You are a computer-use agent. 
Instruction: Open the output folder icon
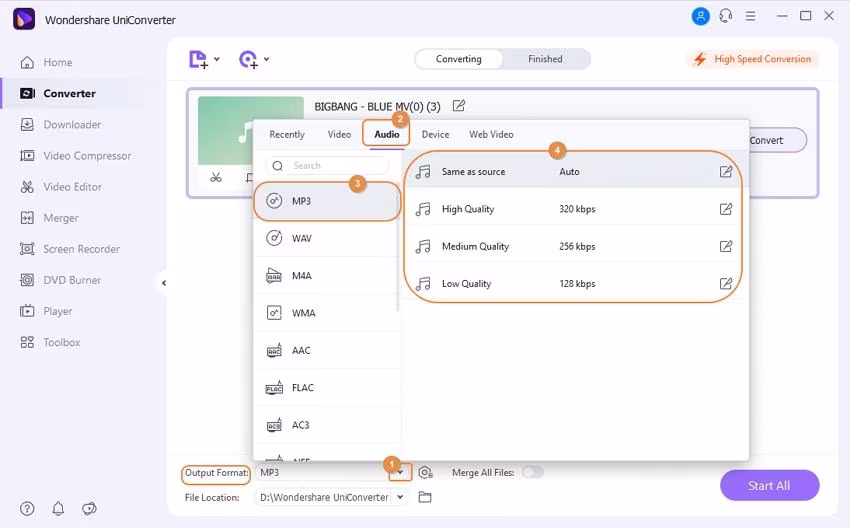(425, 497)
